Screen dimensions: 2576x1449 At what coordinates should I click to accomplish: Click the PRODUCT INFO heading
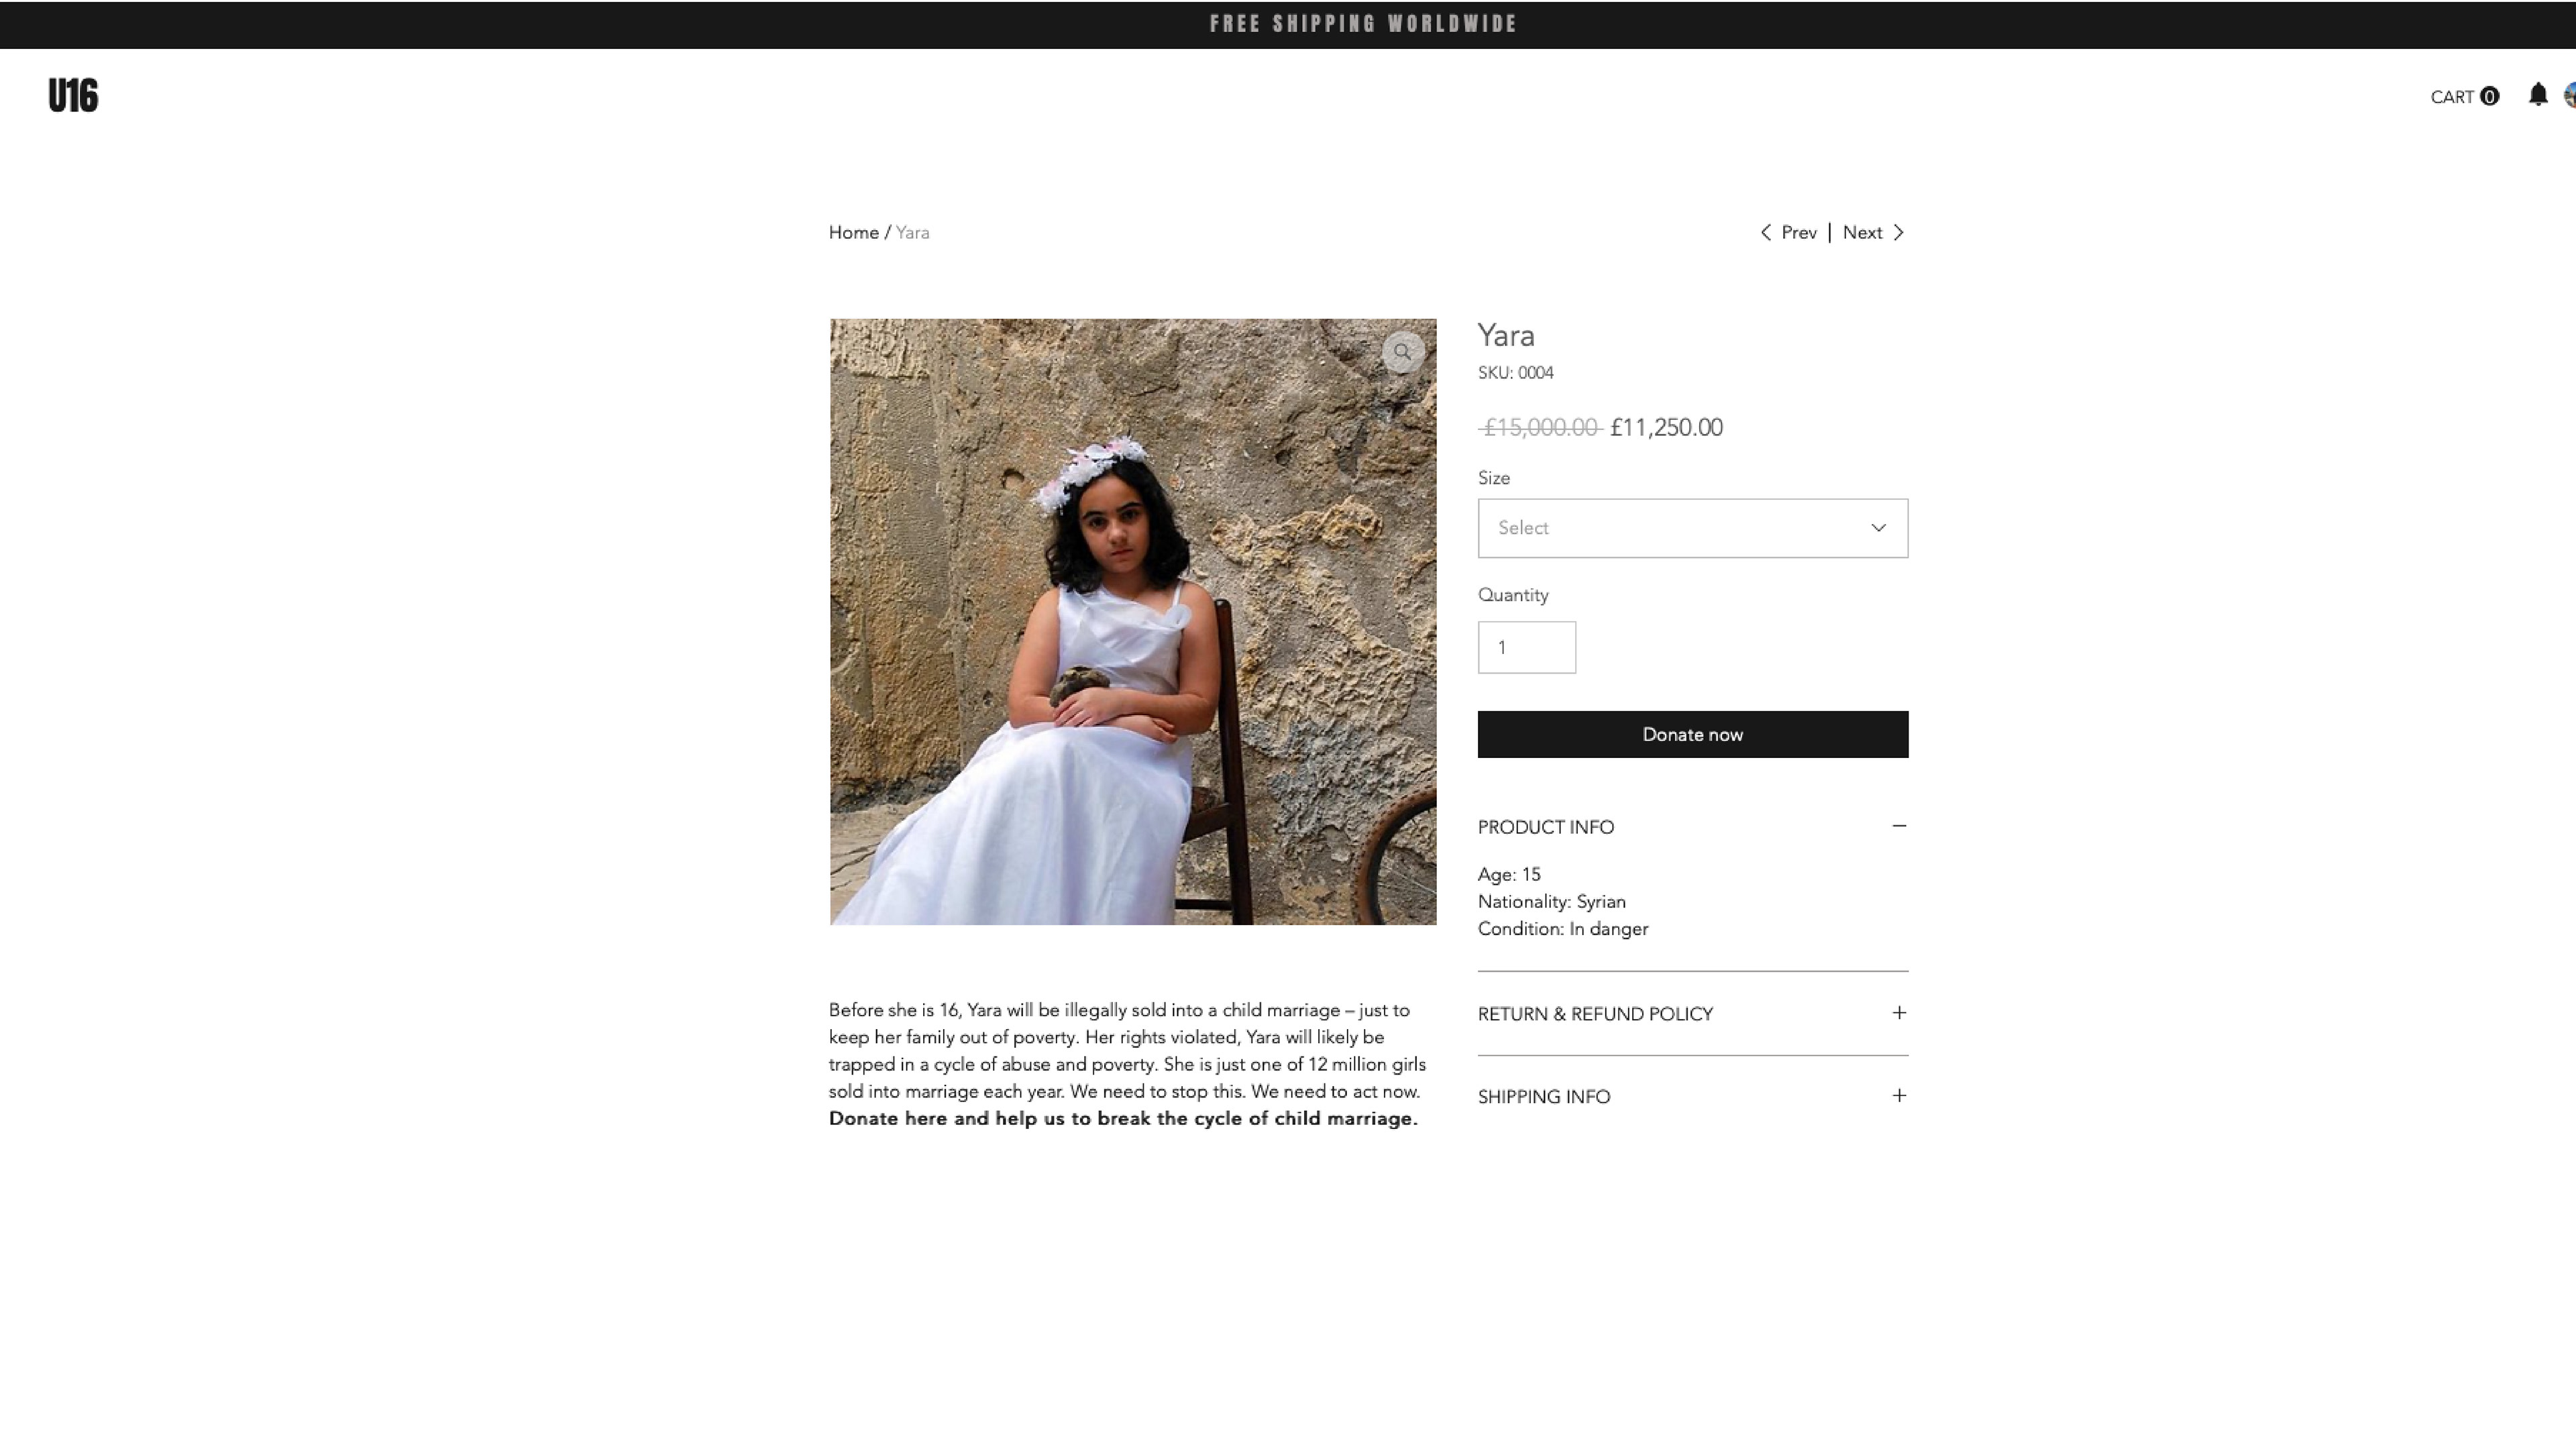(1545, 827)
